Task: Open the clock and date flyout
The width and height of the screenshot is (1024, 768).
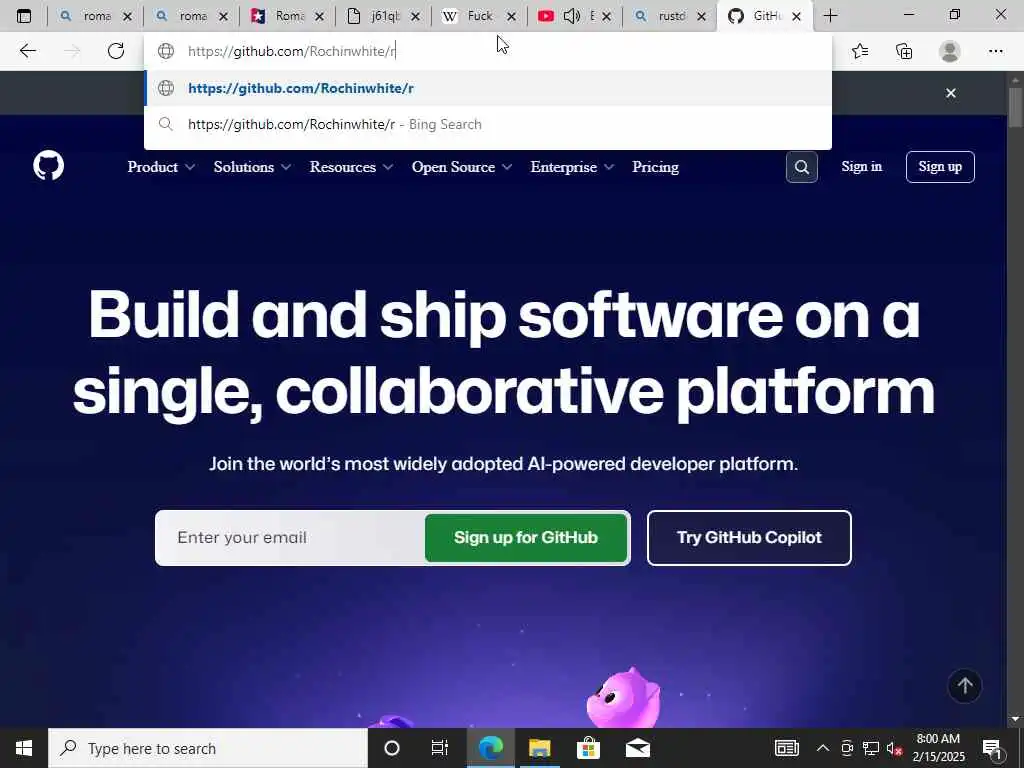Action: click(938, 748)
